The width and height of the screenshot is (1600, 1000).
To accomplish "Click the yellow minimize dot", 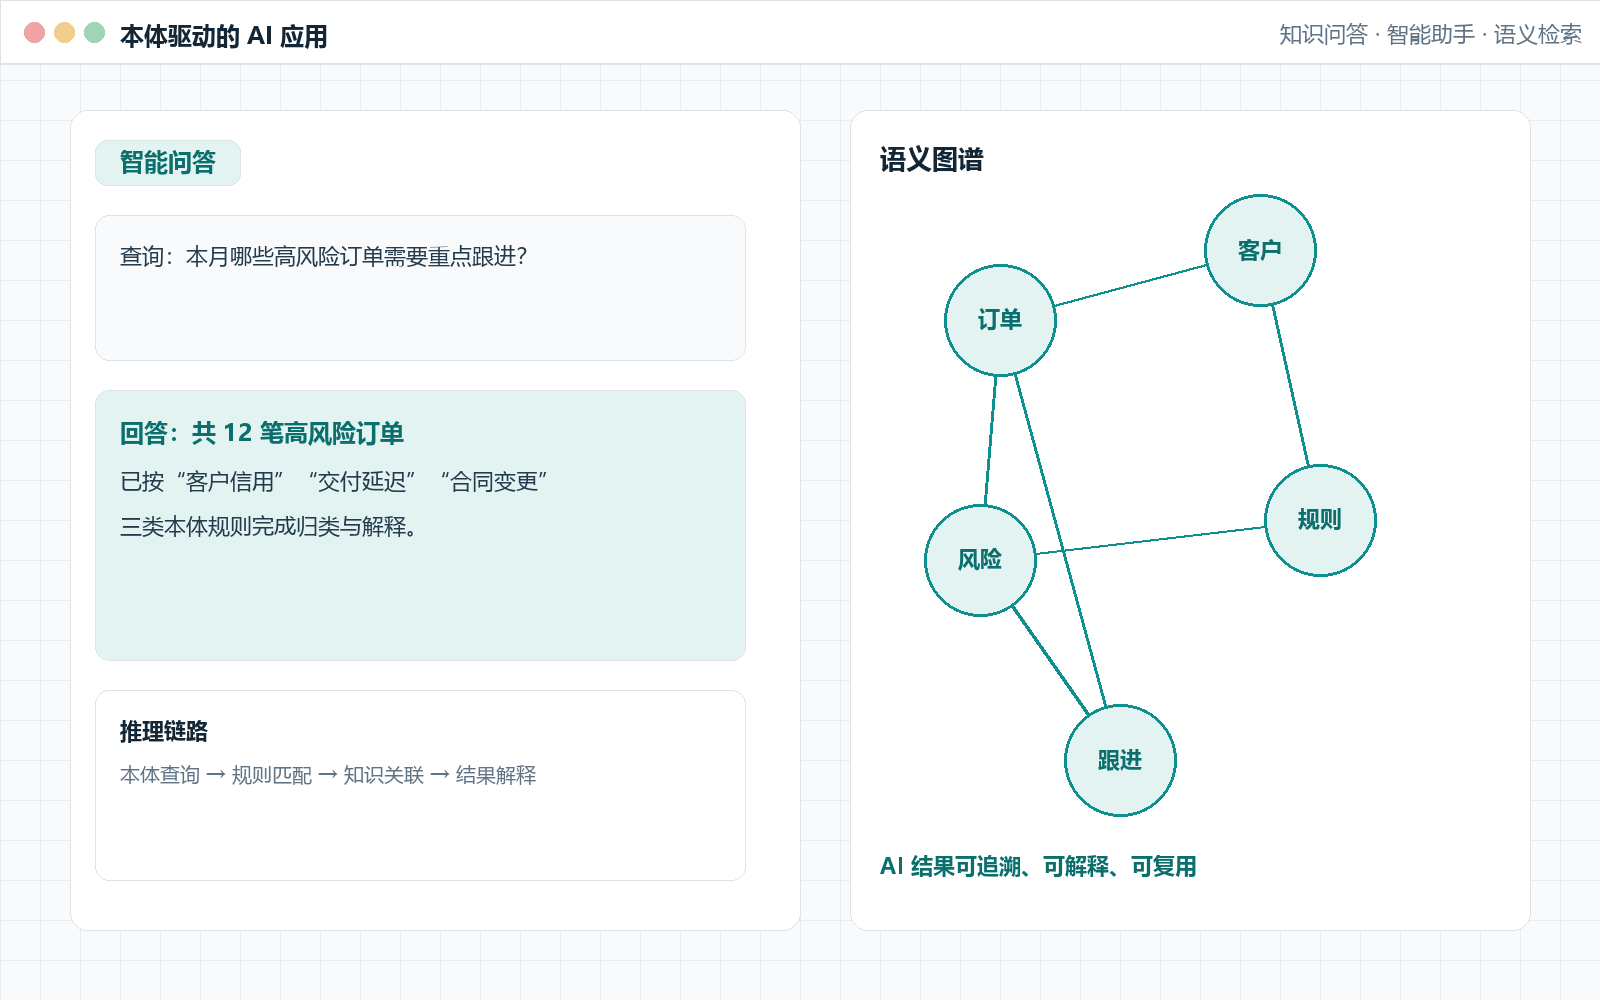I will [x=65, y=33].
